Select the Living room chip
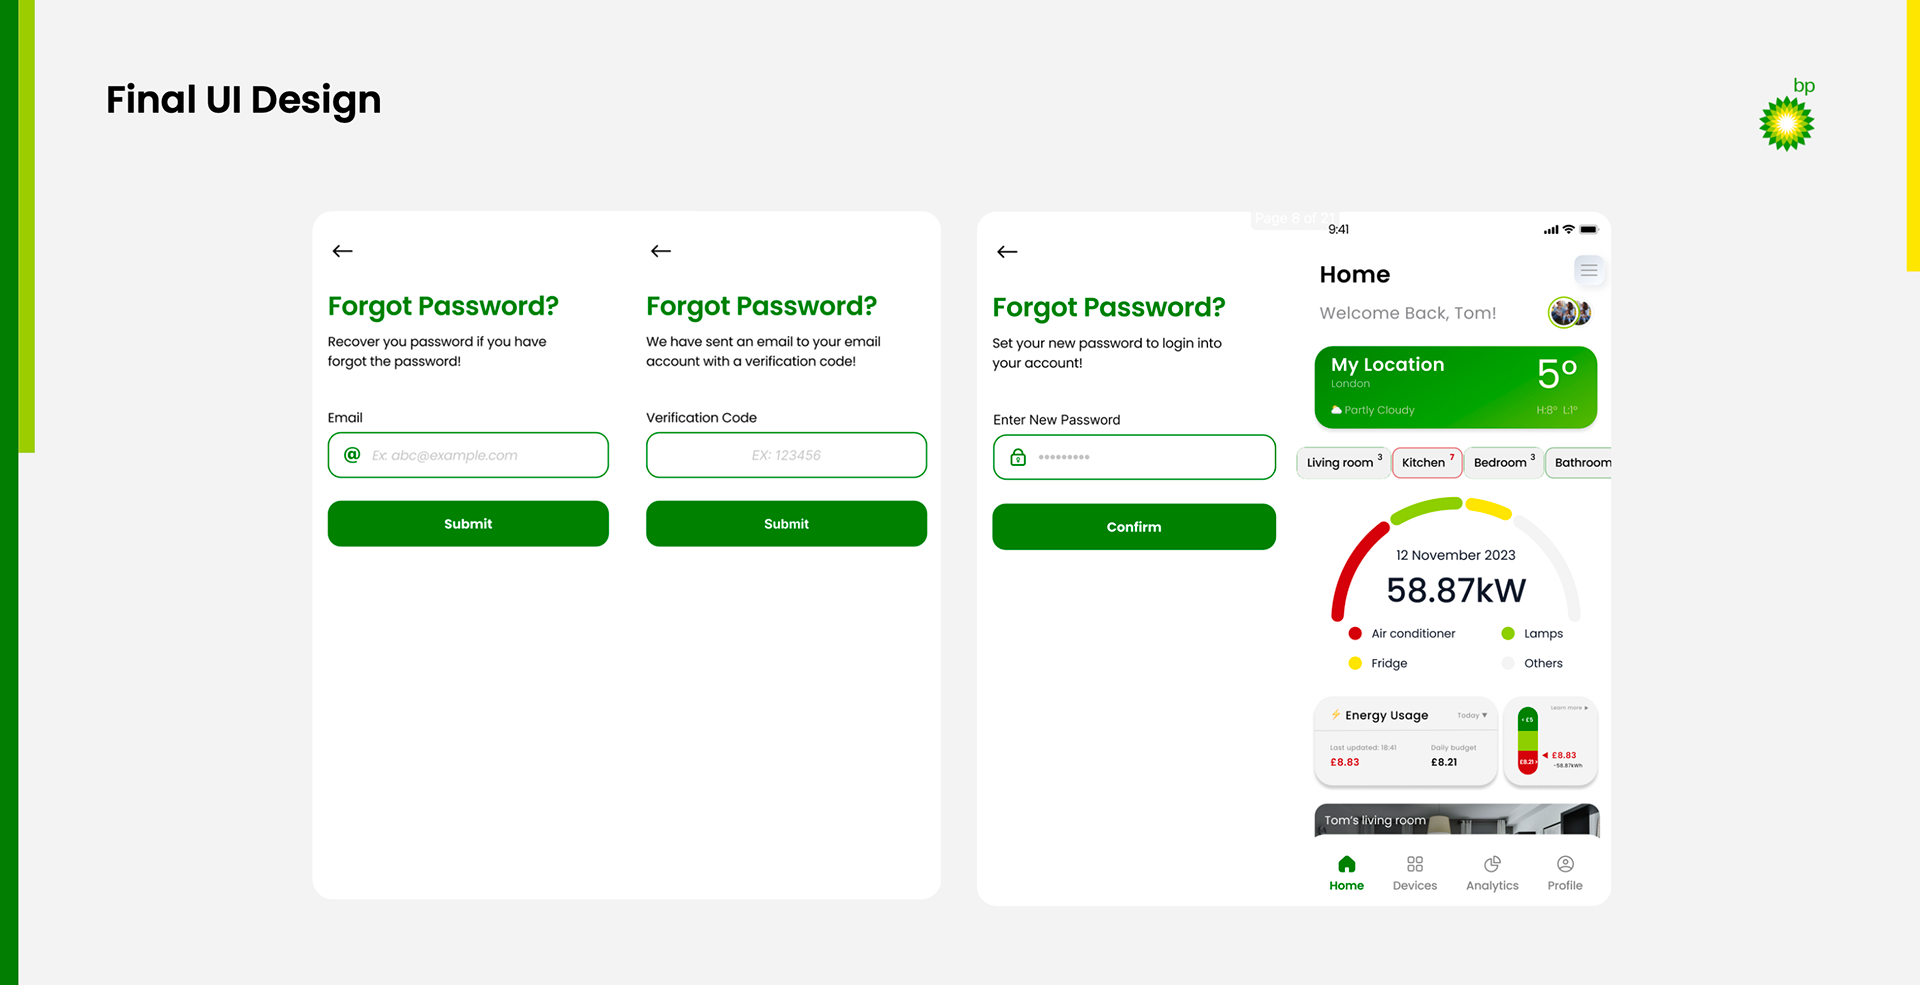1920x985 pixels. (x=1343, y=462)
